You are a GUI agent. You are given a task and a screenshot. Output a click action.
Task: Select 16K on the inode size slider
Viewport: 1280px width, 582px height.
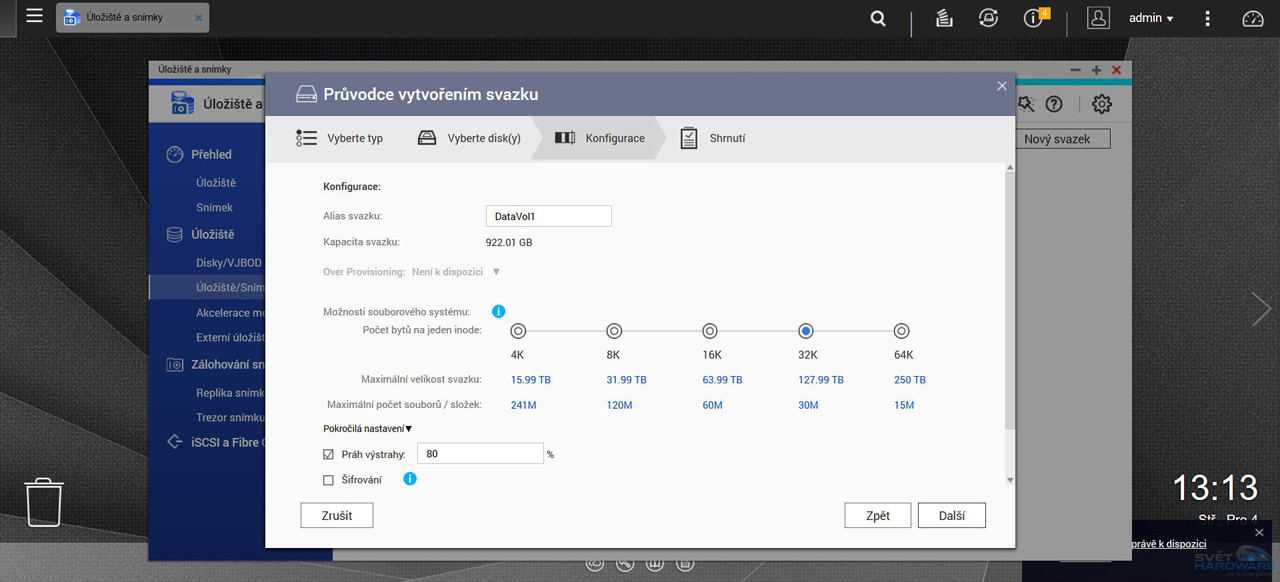point(709,330)
